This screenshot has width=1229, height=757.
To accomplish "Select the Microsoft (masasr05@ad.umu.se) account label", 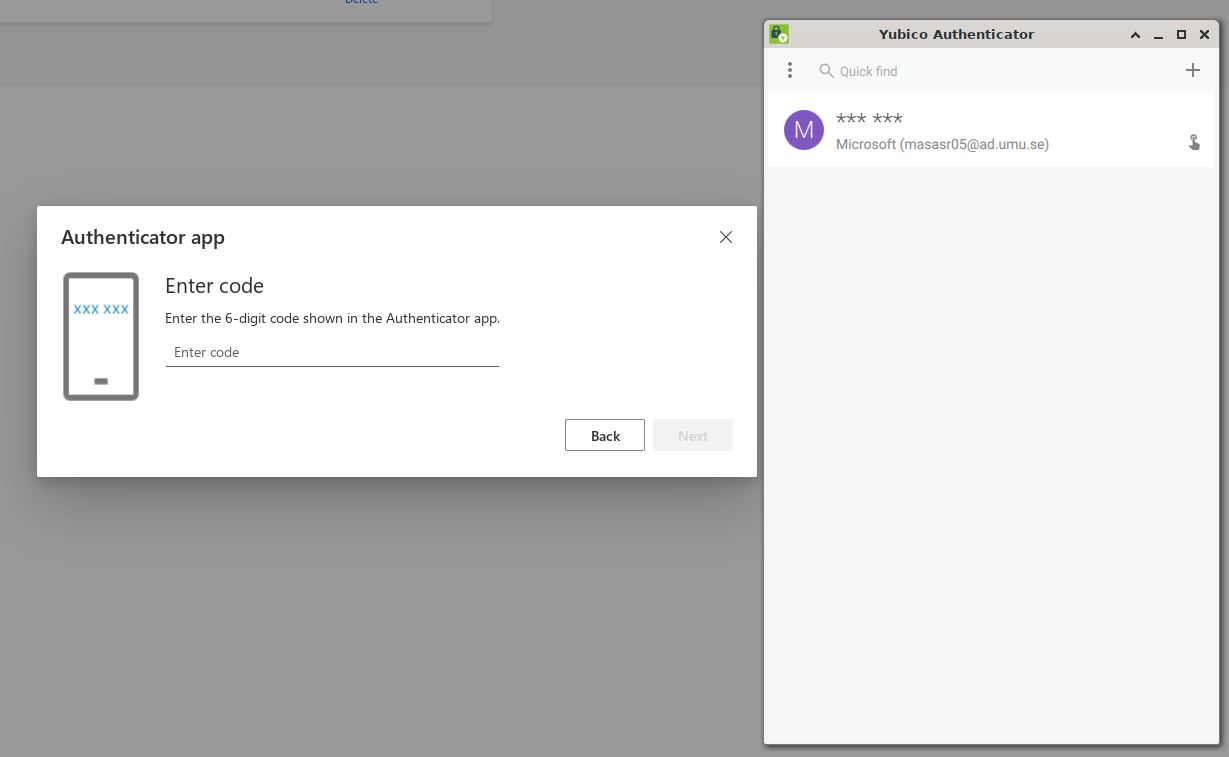I will pyautogui.click(x=942, y=144).
